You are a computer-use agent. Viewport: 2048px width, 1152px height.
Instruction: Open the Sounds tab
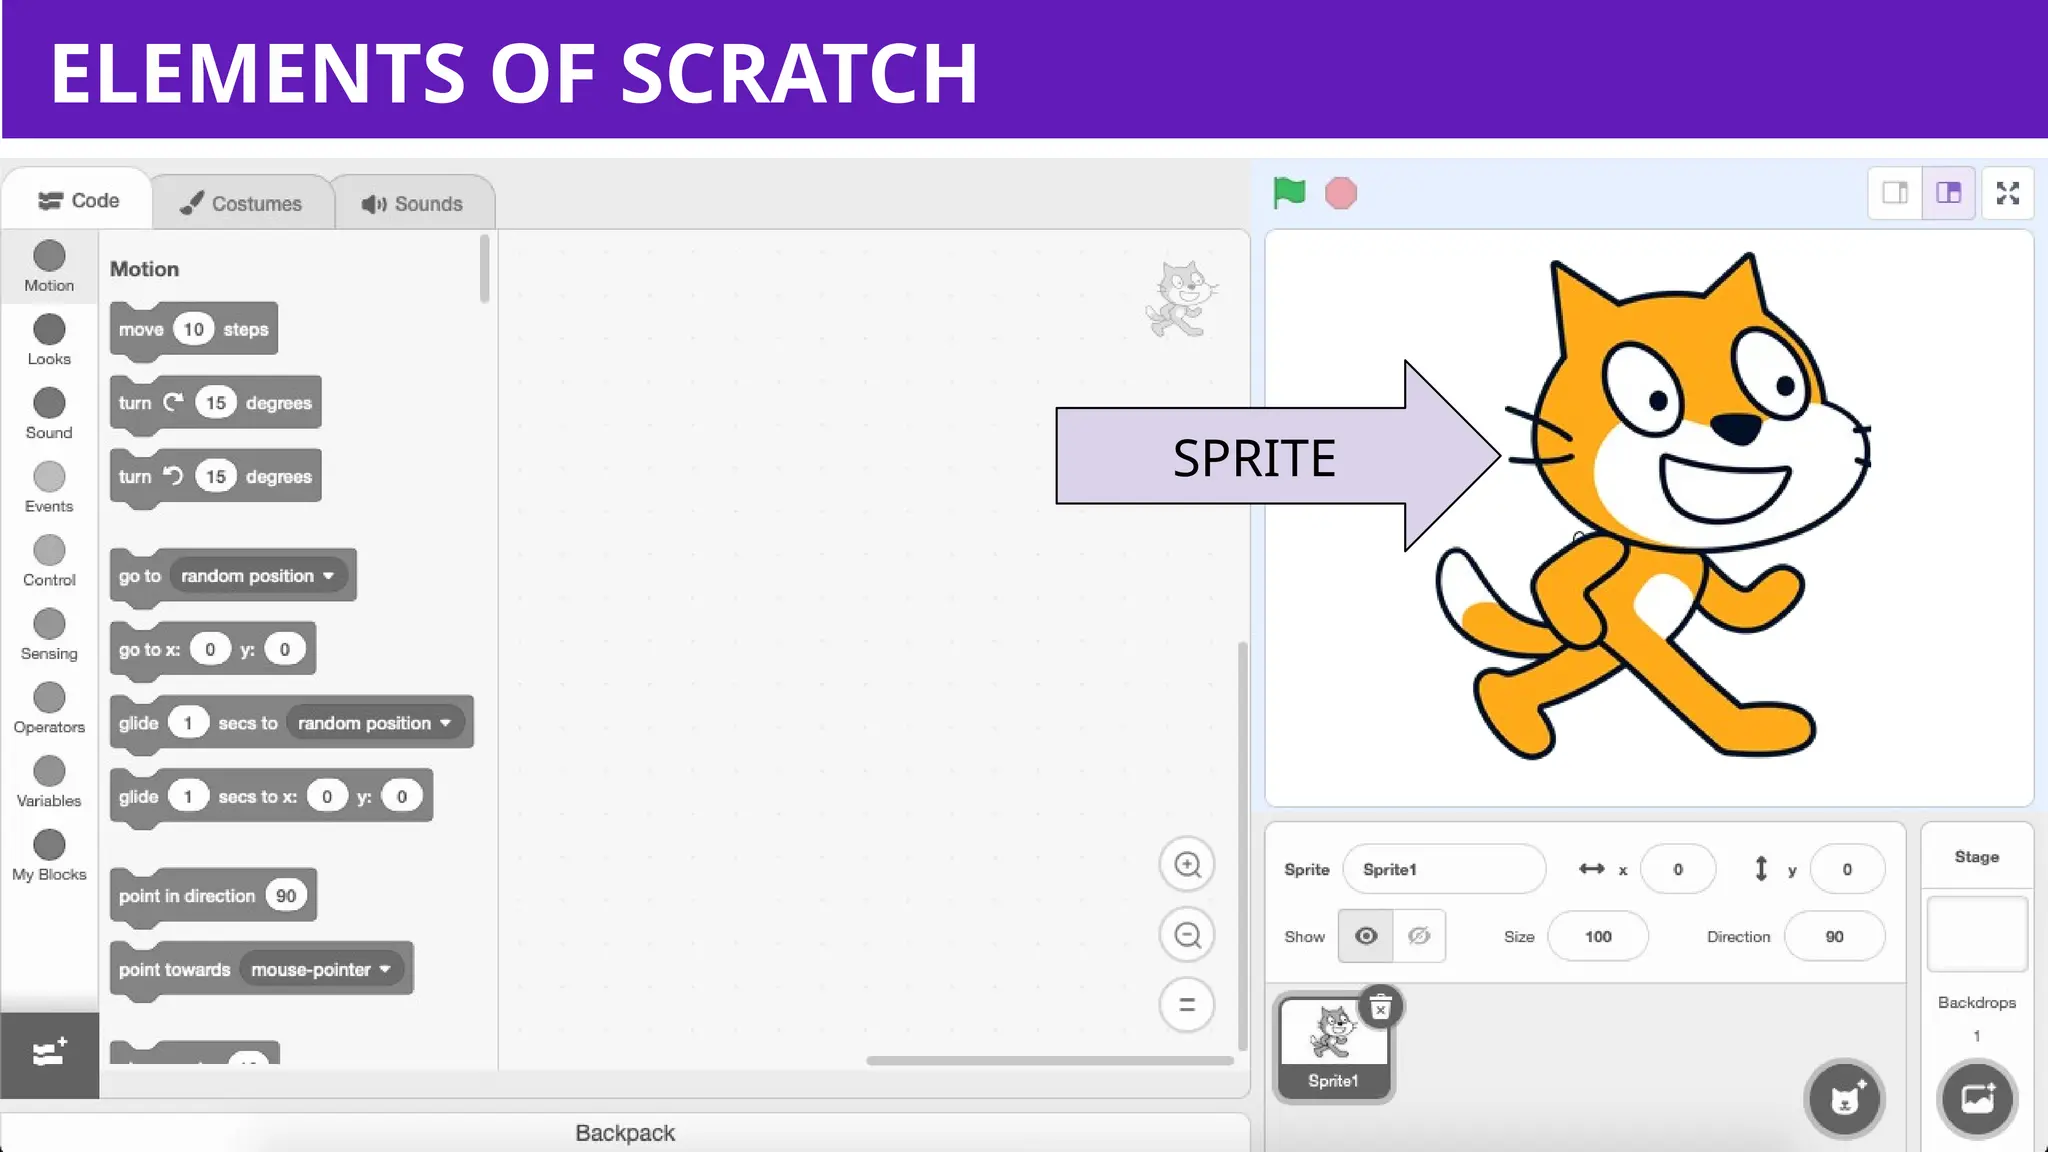[412, 204]
